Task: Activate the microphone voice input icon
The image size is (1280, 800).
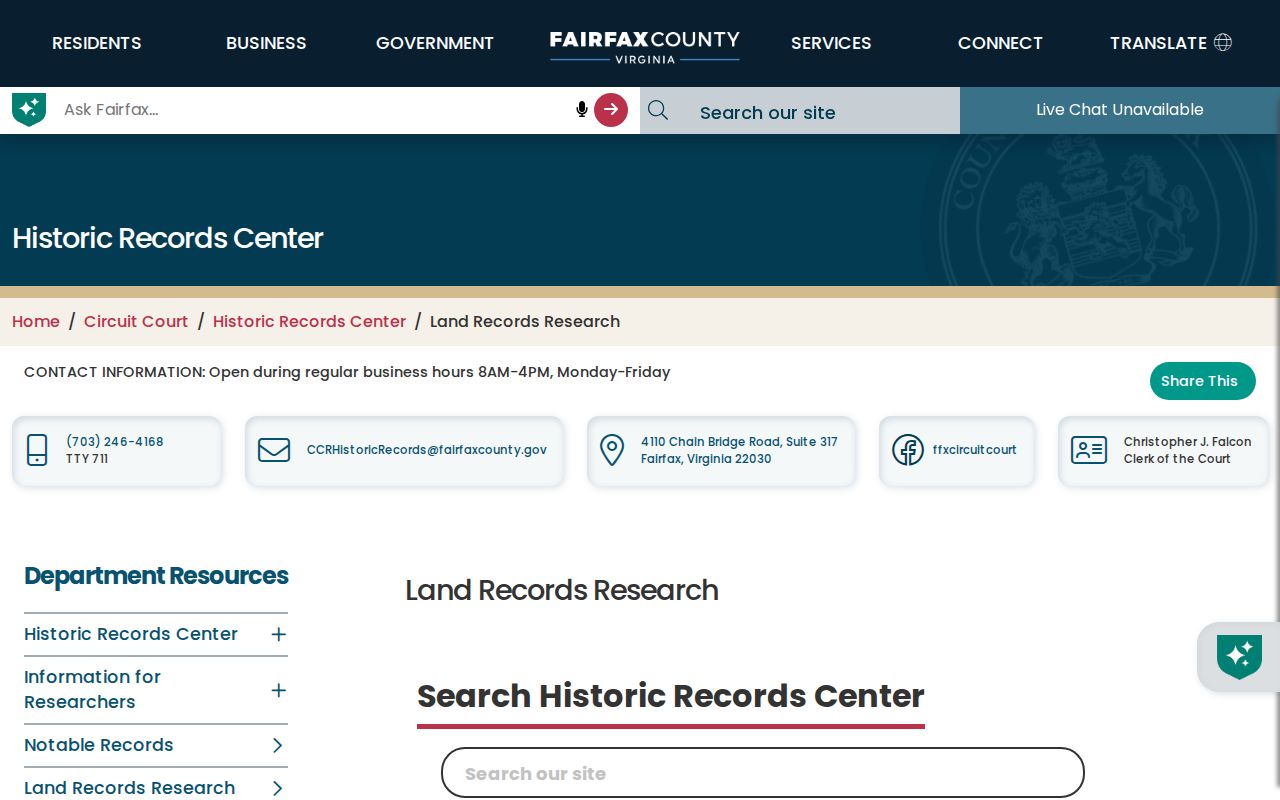Action: (581, 109)
